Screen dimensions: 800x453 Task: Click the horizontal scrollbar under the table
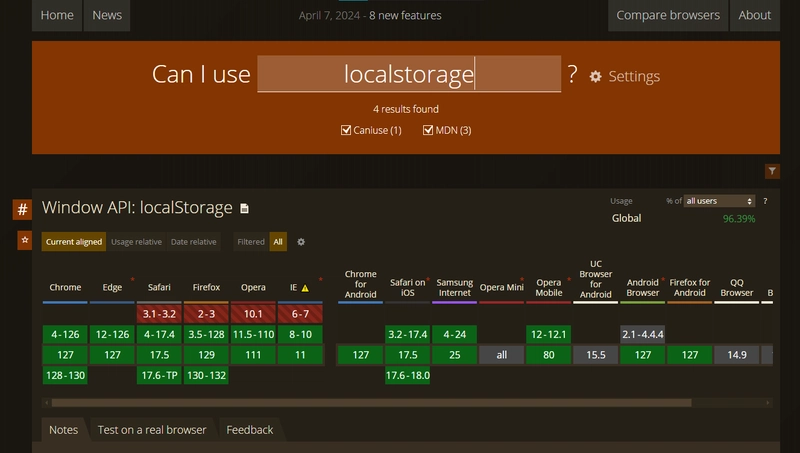click(371, 403)
